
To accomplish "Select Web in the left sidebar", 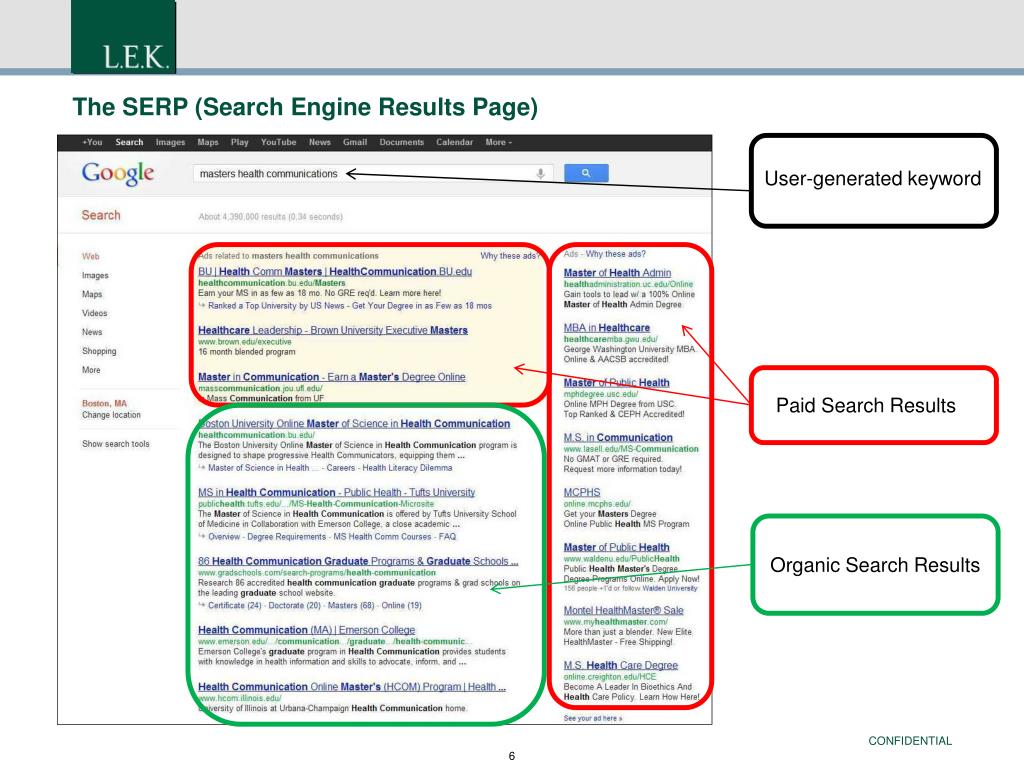I will tap(91, 257).
